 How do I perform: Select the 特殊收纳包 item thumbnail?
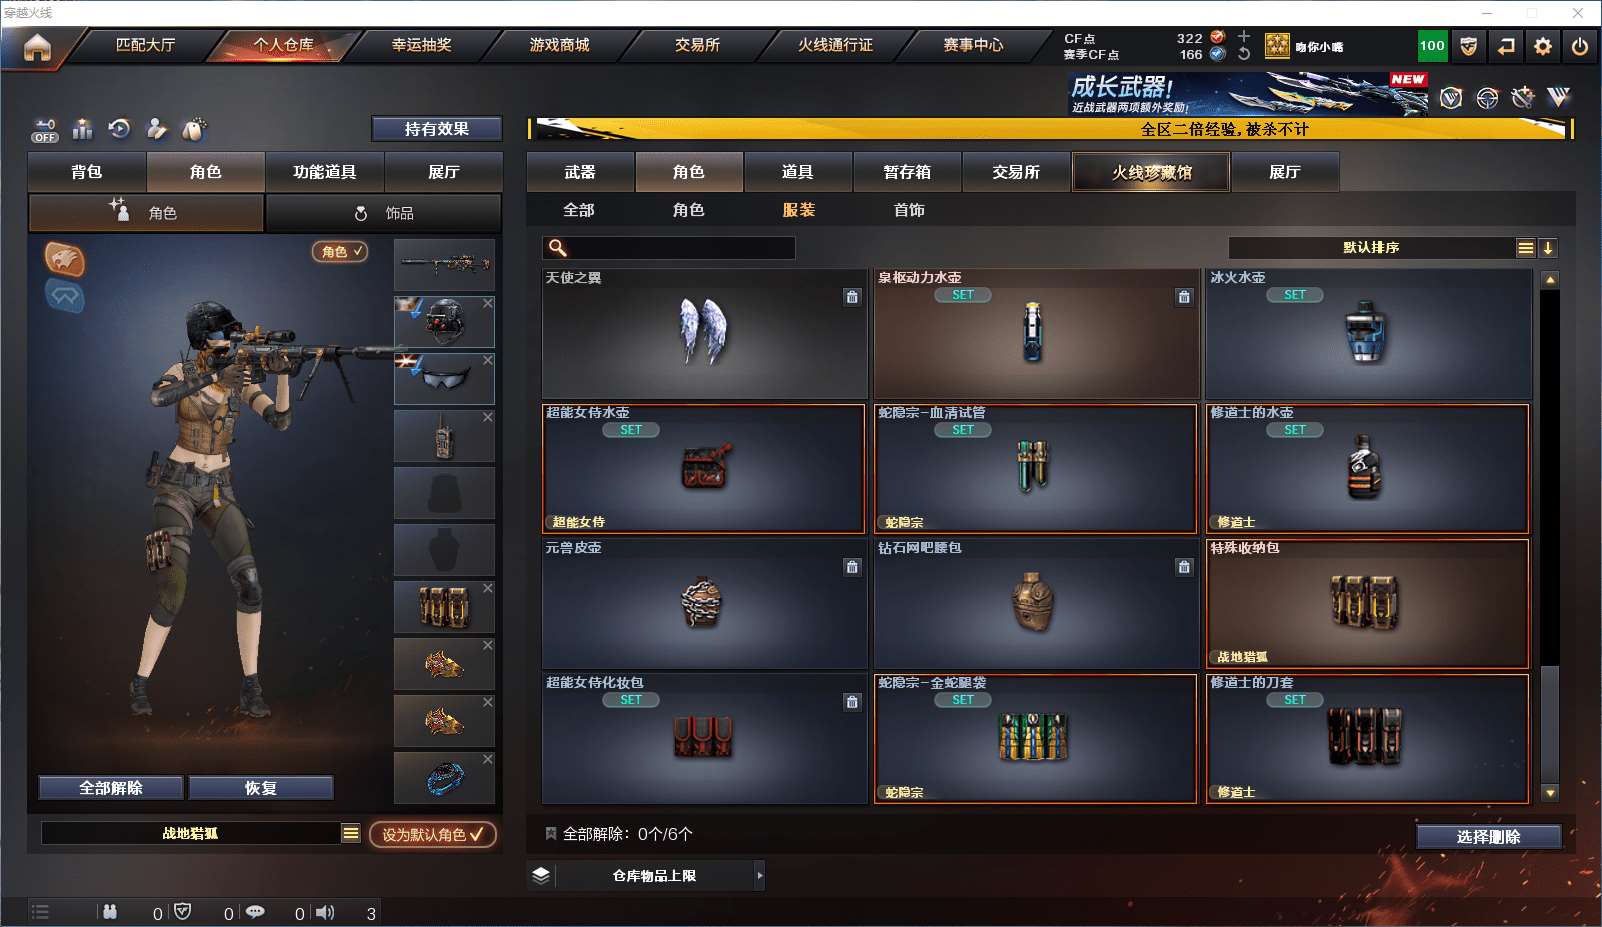click(x=1367, y=604)
